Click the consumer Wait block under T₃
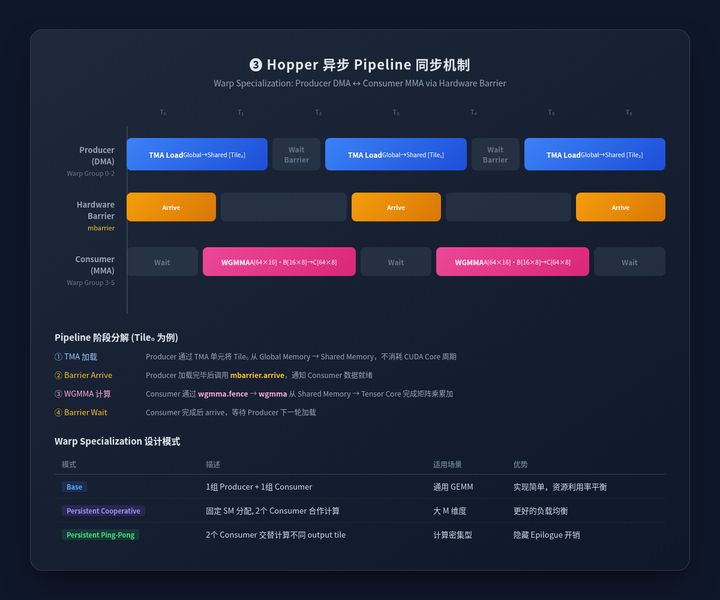This screenshot has width=720, height=600. 396,262
